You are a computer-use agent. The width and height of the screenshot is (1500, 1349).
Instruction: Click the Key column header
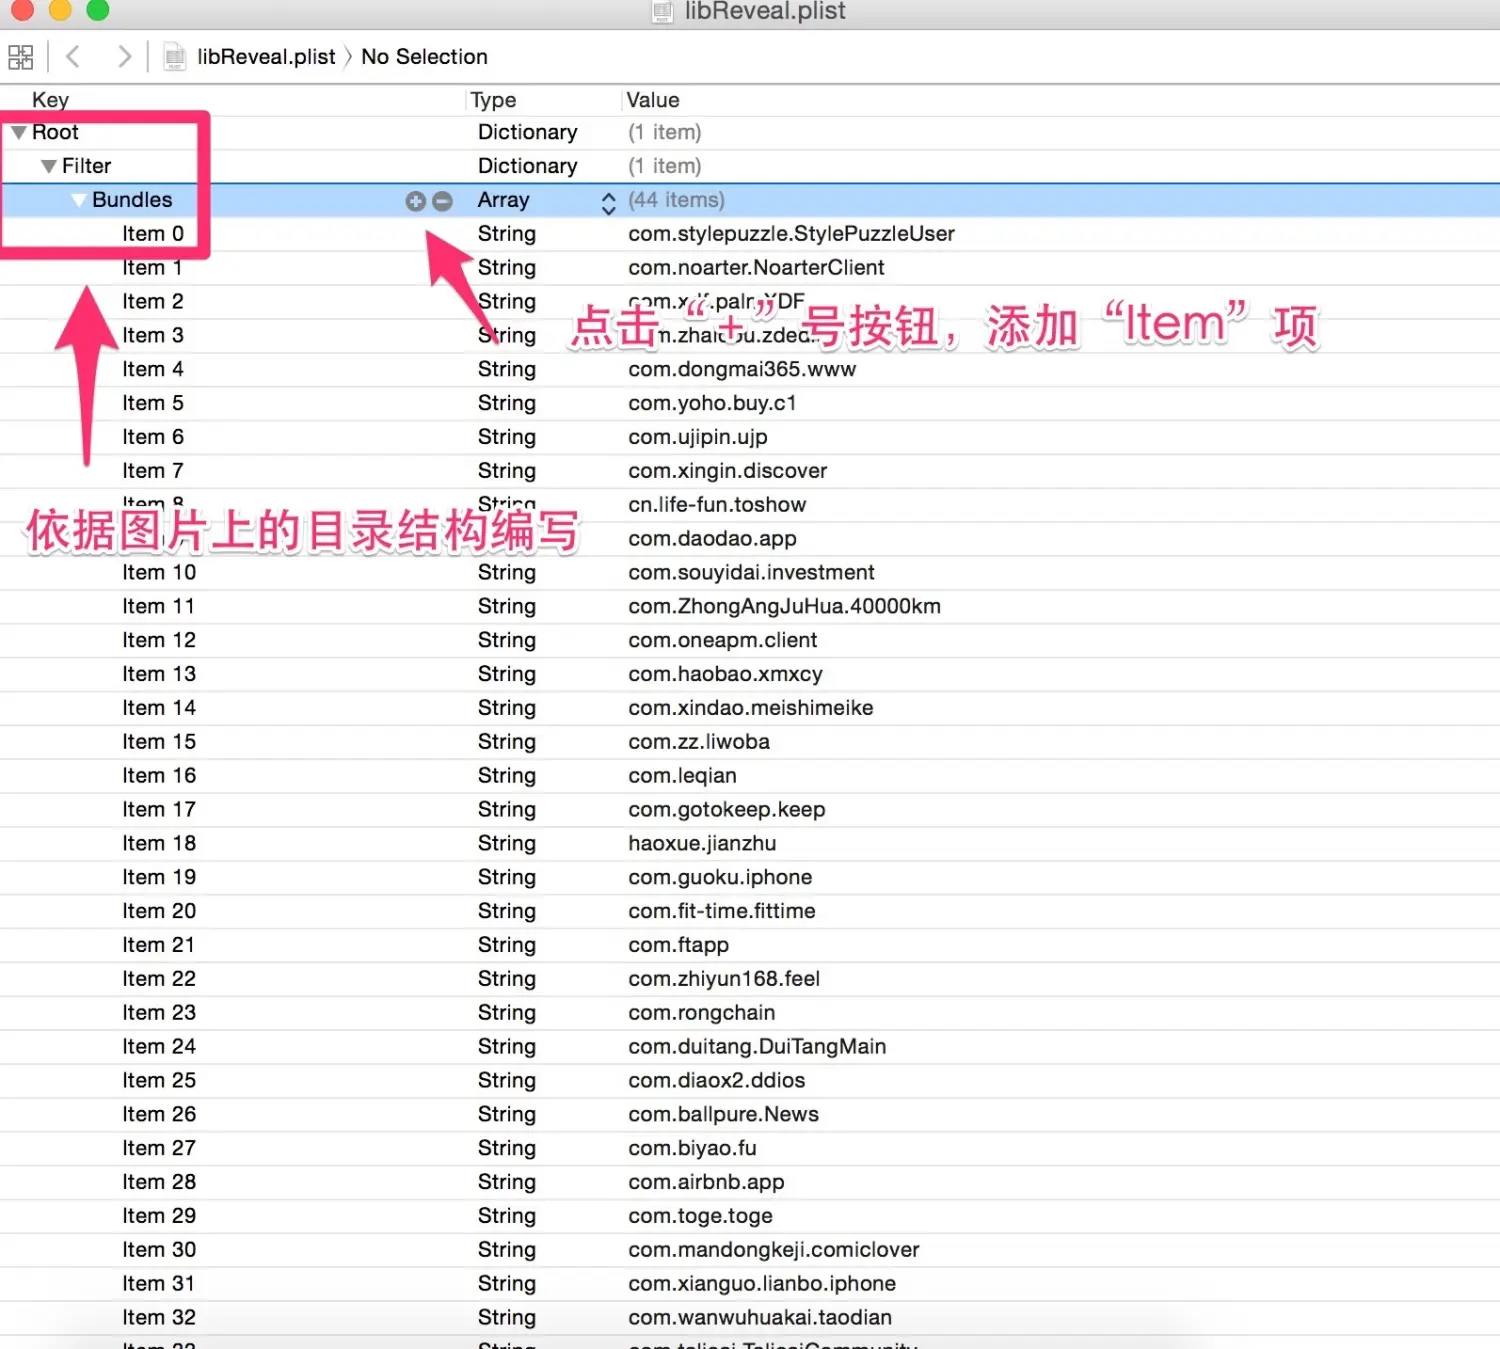click(x=50, y=100)
